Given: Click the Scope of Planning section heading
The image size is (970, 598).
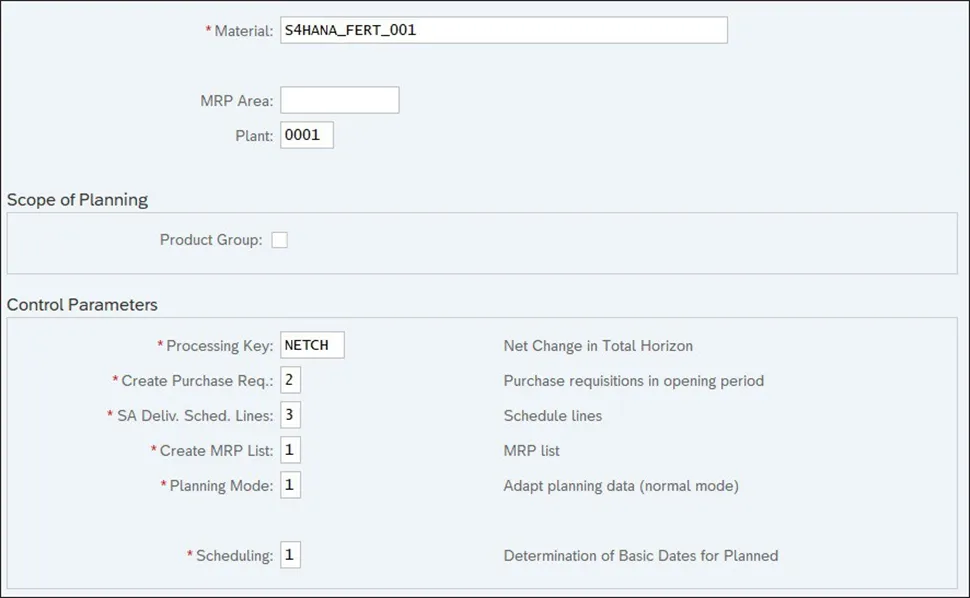Looking at the screenshot, I should 77,200.
